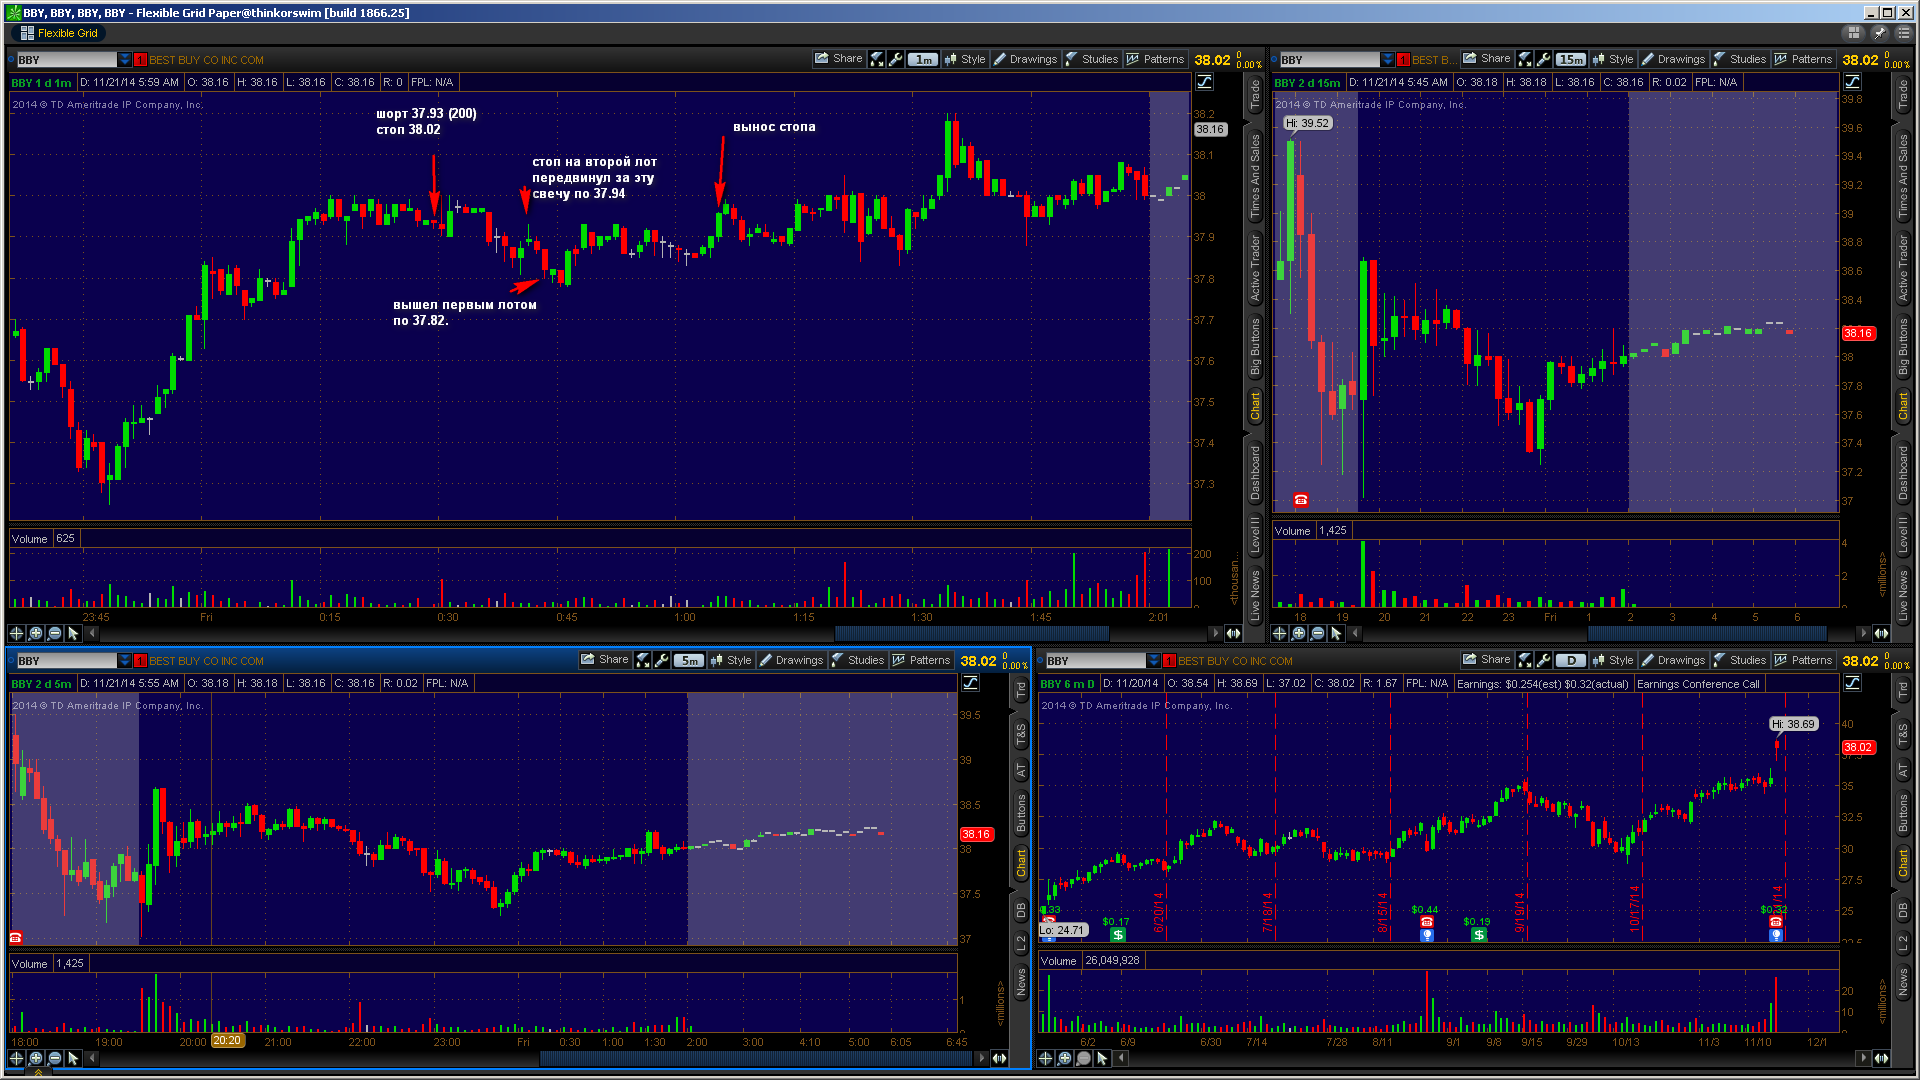Screen dimensions: 1920x1080
Task: Open Drawings in the 15m chart
Action: click(x=1673, y=59)
